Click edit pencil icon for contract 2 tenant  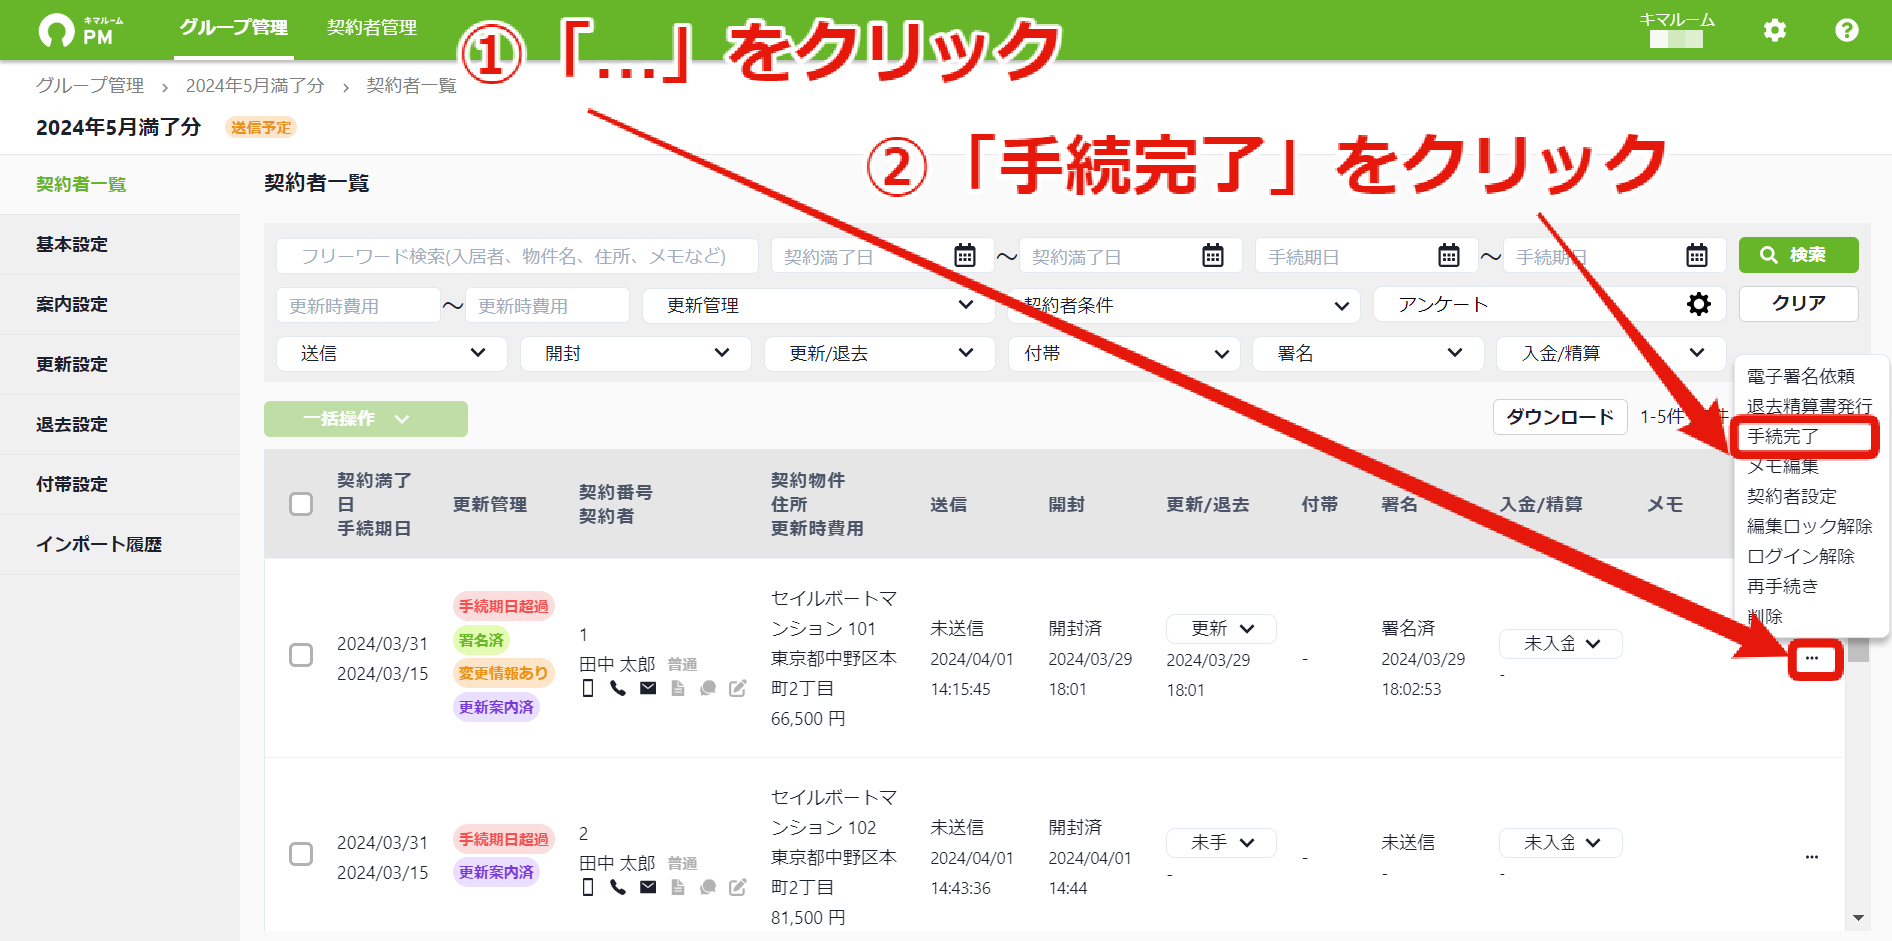coord(738,887)
